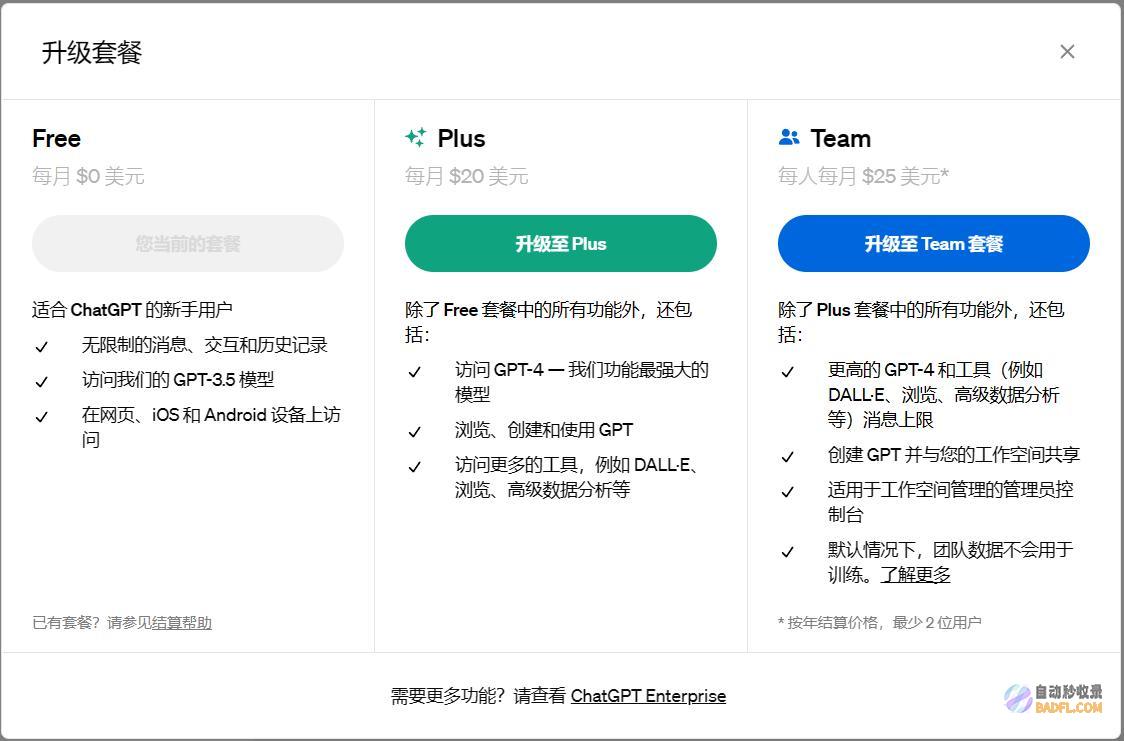Image resolution: width=1124 pixels, height=741 pixels.
Task: Click 无限制的消息、交互和历史记录 text
Action: tap(204, 345)
